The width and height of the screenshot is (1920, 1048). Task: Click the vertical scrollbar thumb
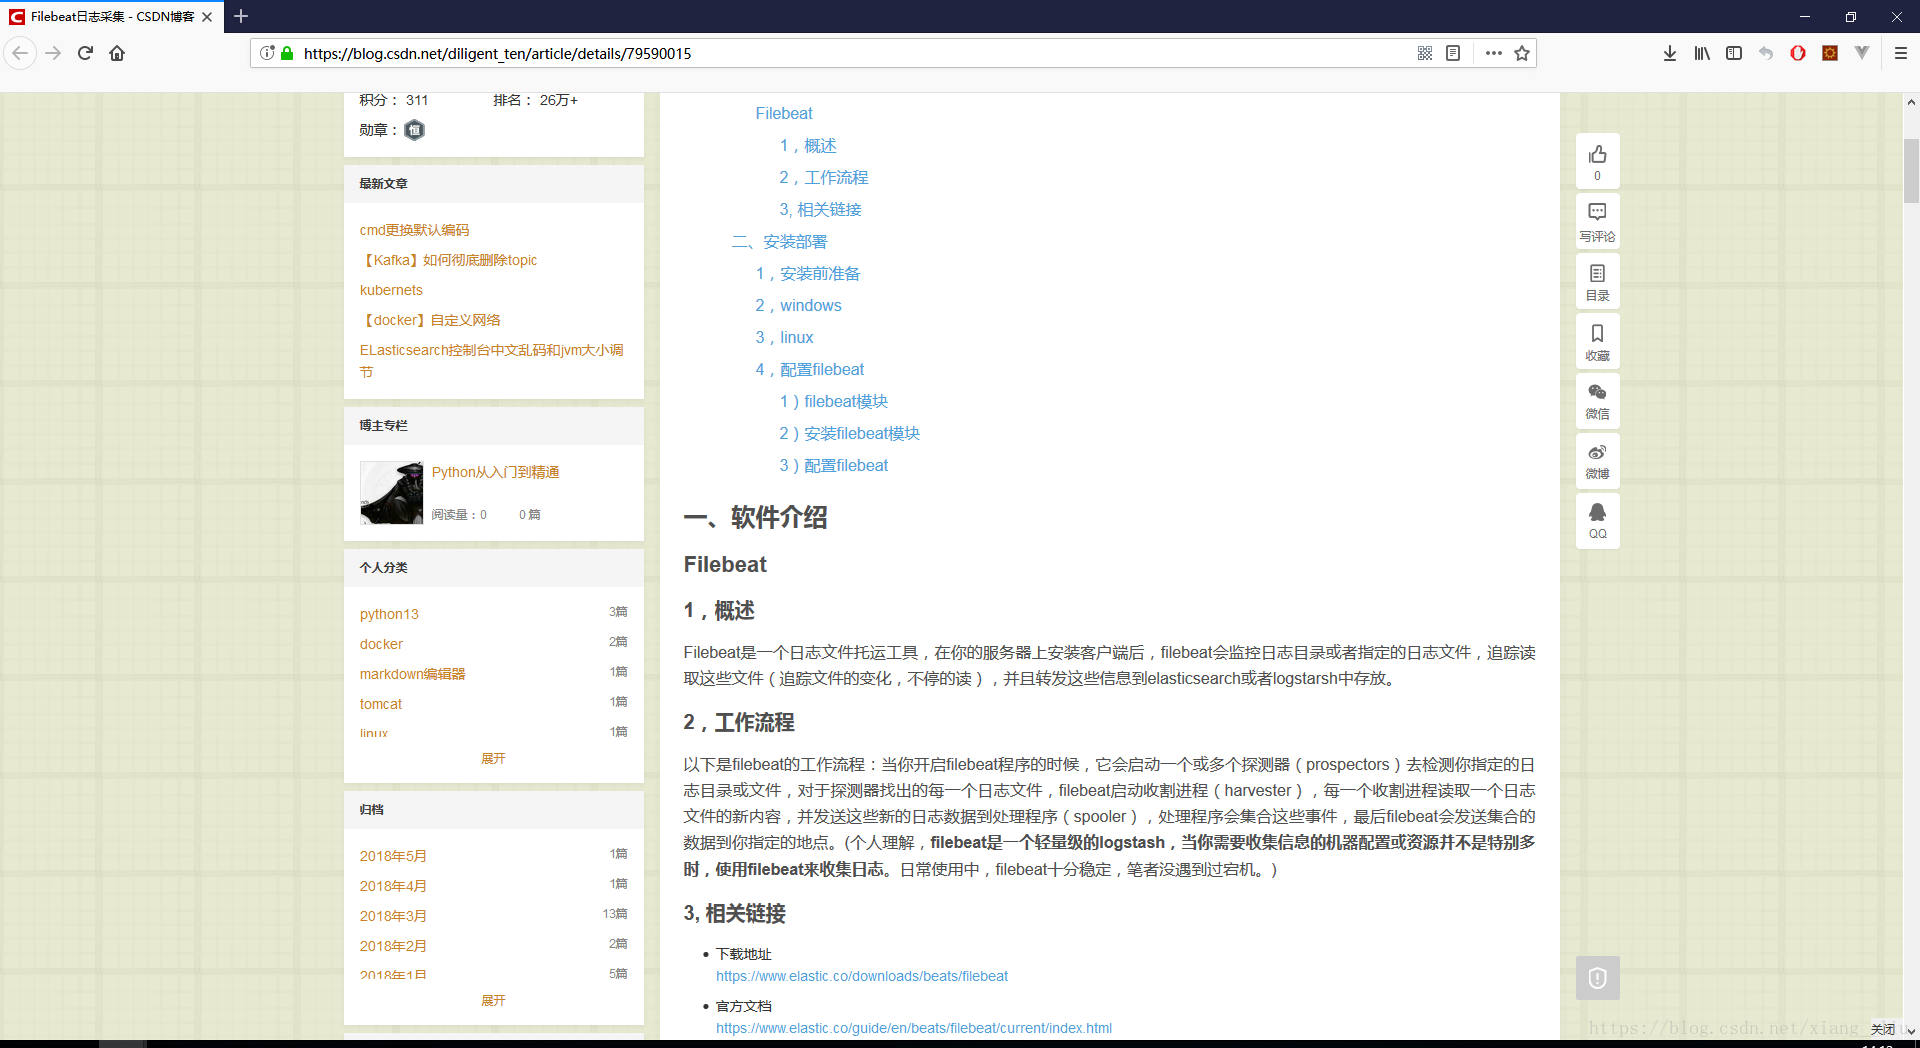click(1910, 170)
